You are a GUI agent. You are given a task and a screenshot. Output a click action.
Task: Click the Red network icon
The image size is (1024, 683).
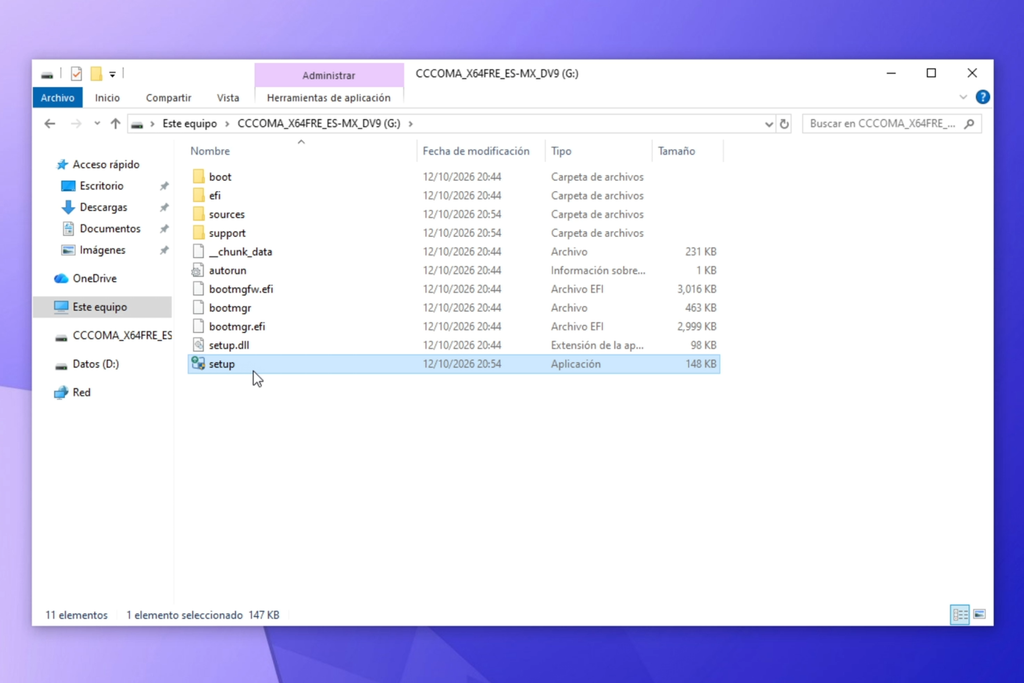(61, 392)
